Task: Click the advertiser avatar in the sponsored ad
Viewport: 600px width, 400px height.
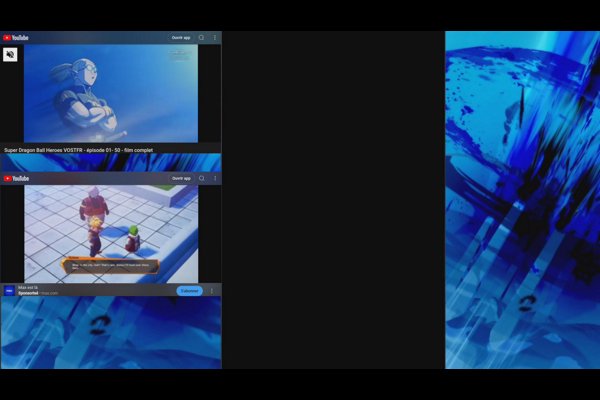Action: tap(9, 291)
